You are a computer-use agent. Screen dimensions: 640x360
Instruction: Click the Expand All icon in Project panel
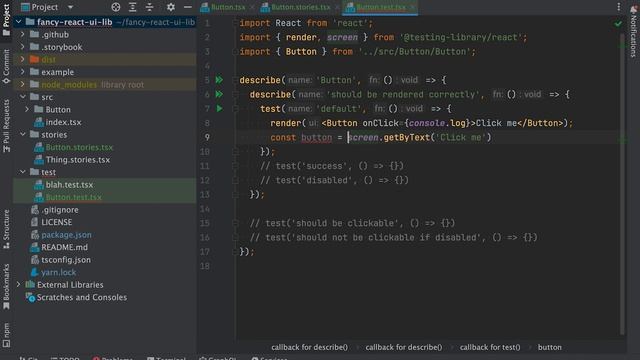pos(133,7)
